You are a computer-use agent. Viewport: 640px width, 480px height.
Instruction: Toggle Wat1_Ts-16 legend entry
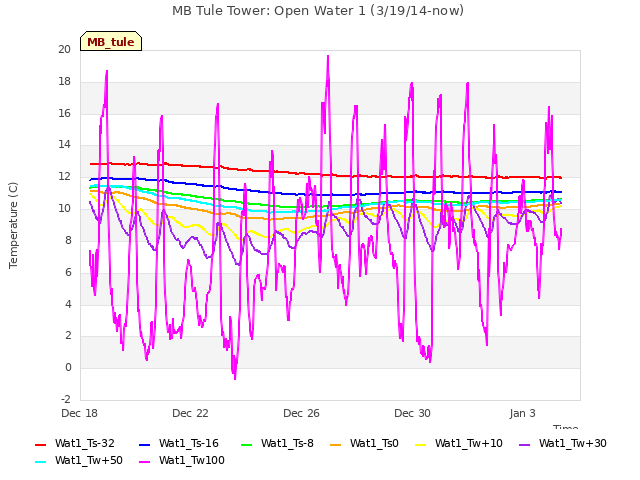tap(179, 443)
